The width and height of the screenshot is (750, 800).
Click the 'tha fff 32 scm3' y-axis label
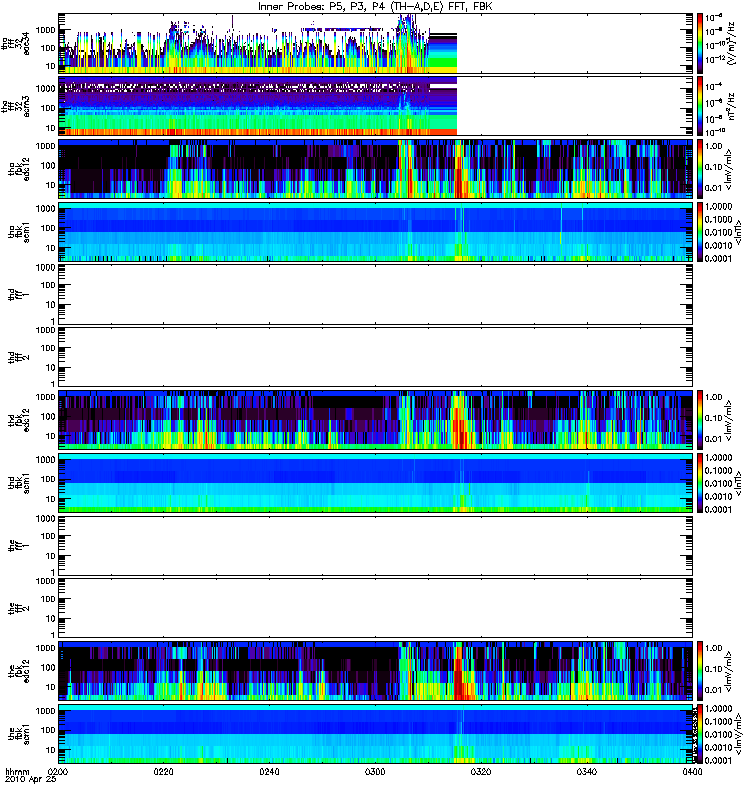pos(15,106)
